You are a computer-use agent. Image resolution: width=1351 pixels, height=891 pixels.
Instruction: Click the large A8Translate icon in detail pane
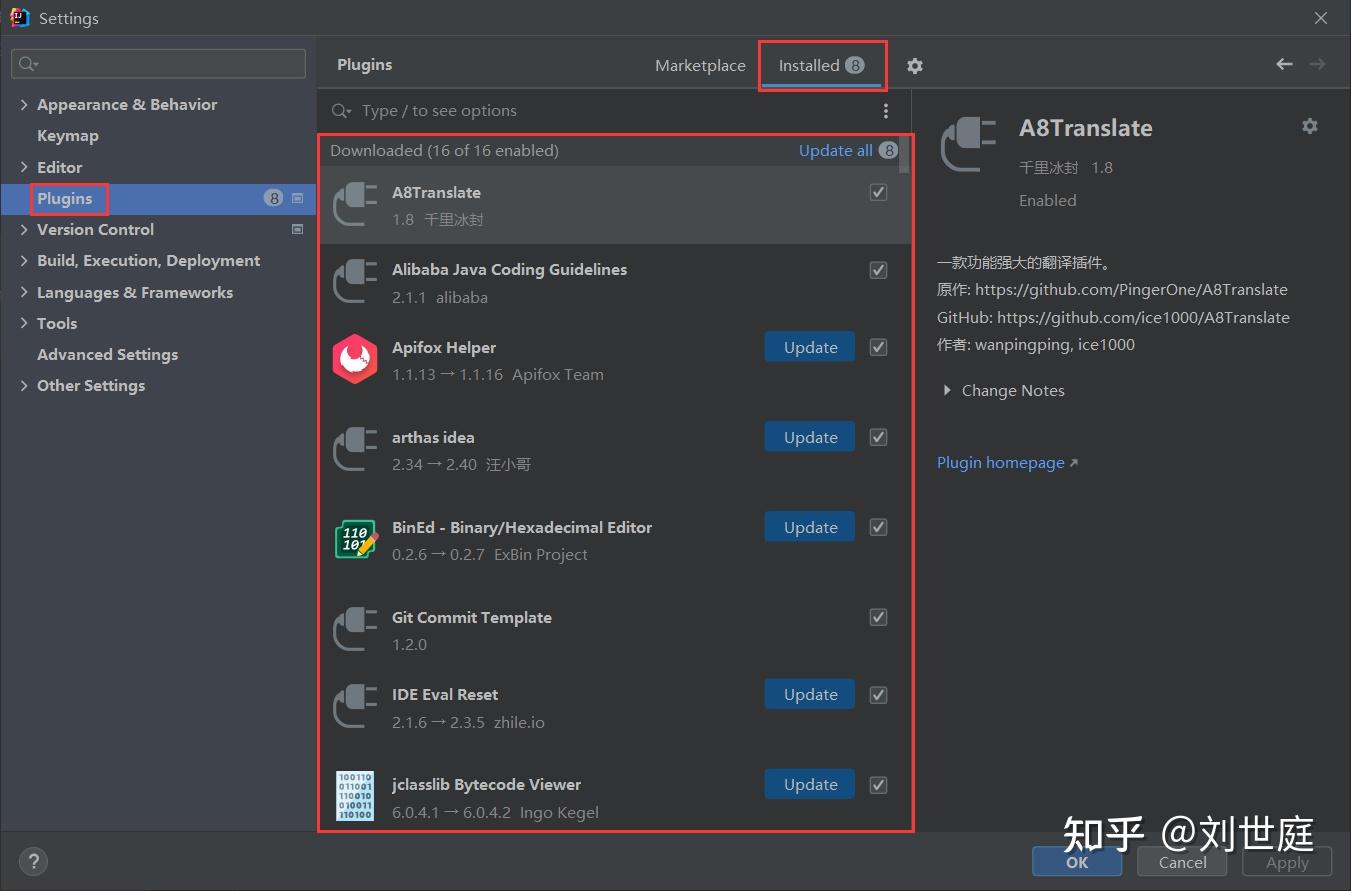click(969, 146)
